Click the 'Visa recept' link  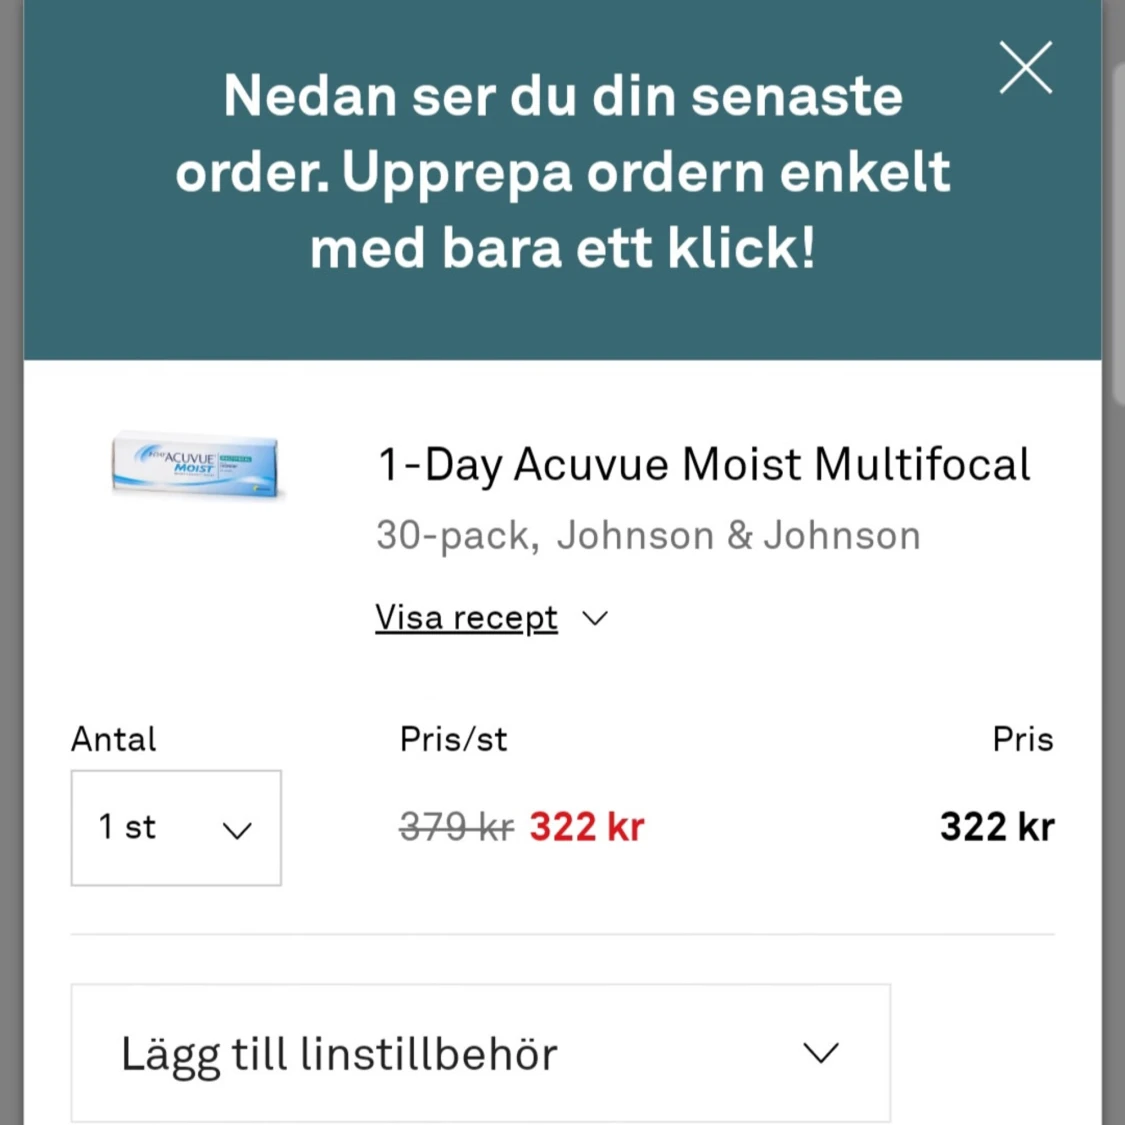click(466, 618)
